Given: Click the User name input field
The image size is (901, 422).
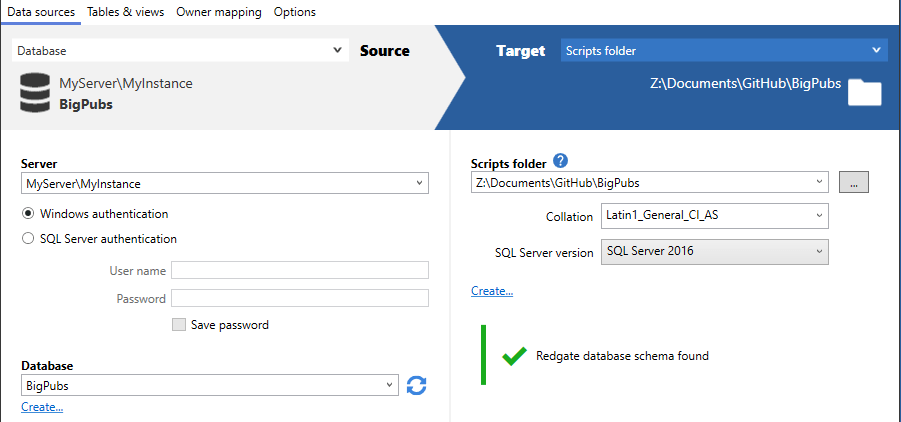Looking at the screenshot, I should click(300, 270).
